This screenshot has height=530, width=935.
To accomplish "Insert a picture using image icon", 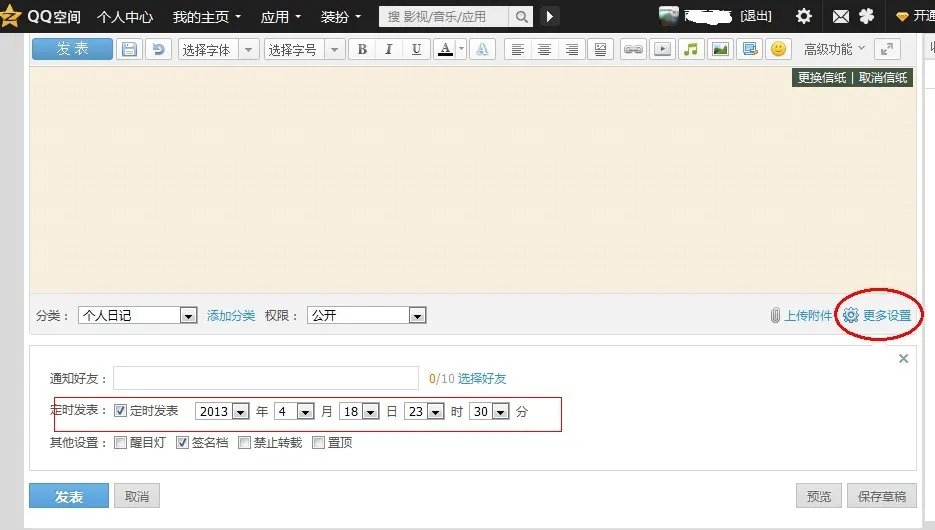I will click(x=720, y=50).
